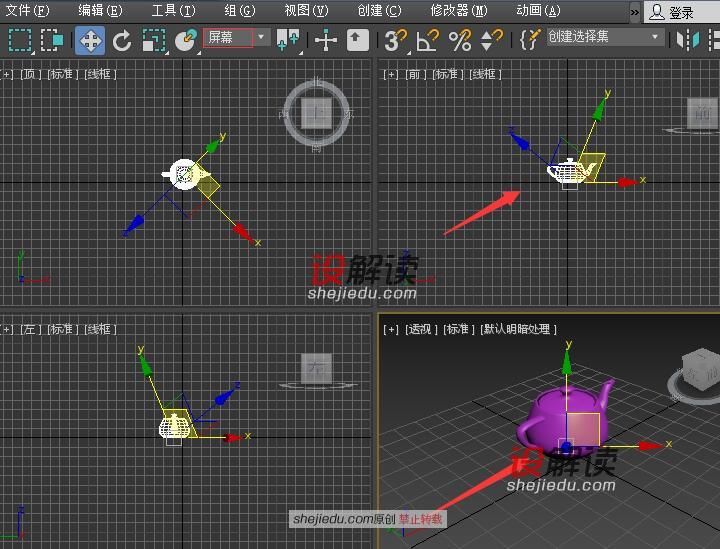Open Edit Named Selection Sets braces icon

pos(530,39)
